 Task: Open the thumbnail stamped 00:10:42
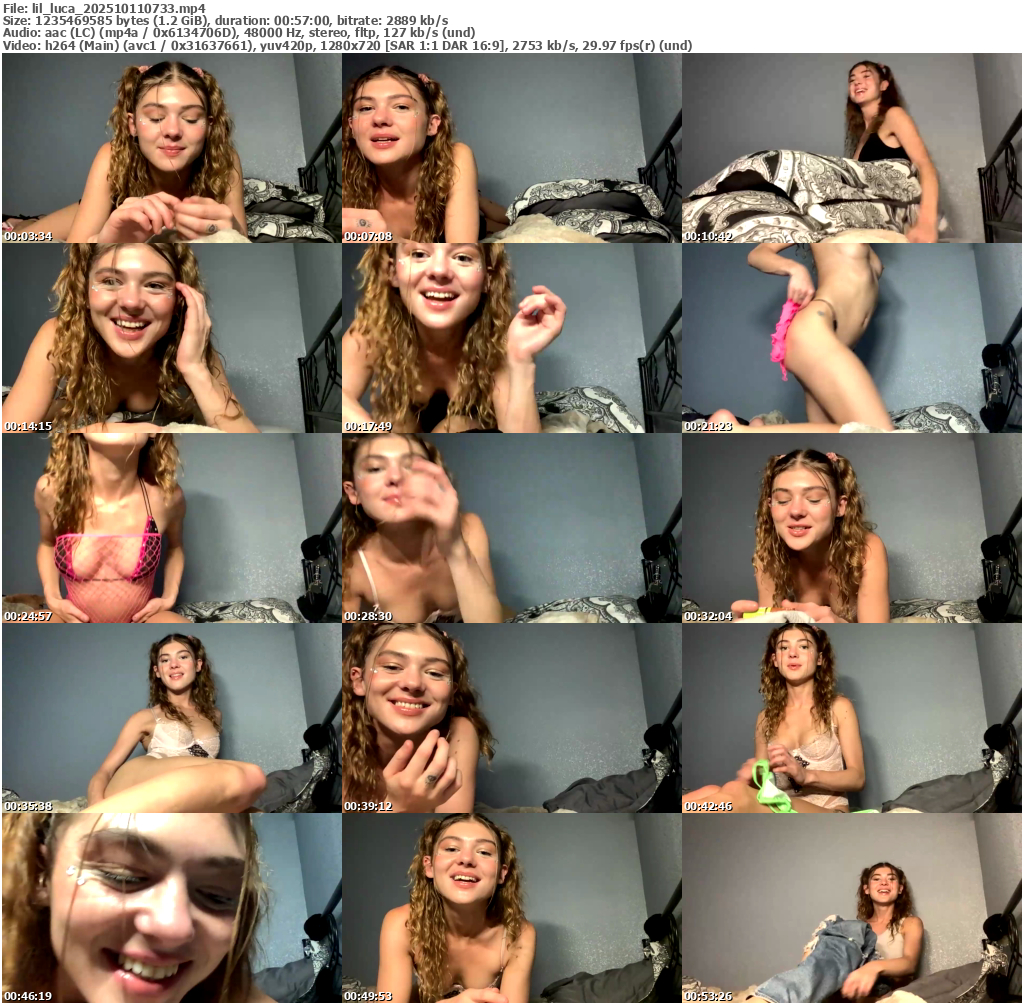[x=852, y=148]
